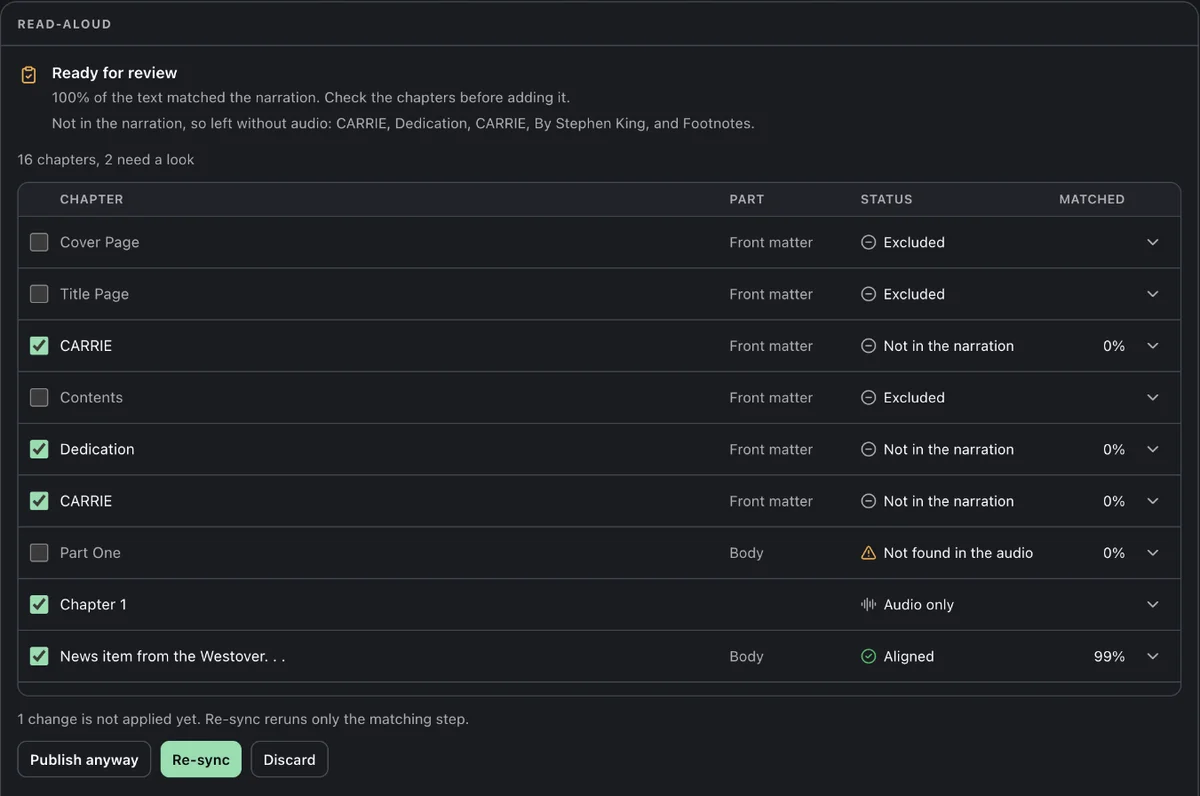The height and width of the screenshot is (796, 1200).
Task: Untick the Chapter 1 checkbox
Action: pos(39,604)
